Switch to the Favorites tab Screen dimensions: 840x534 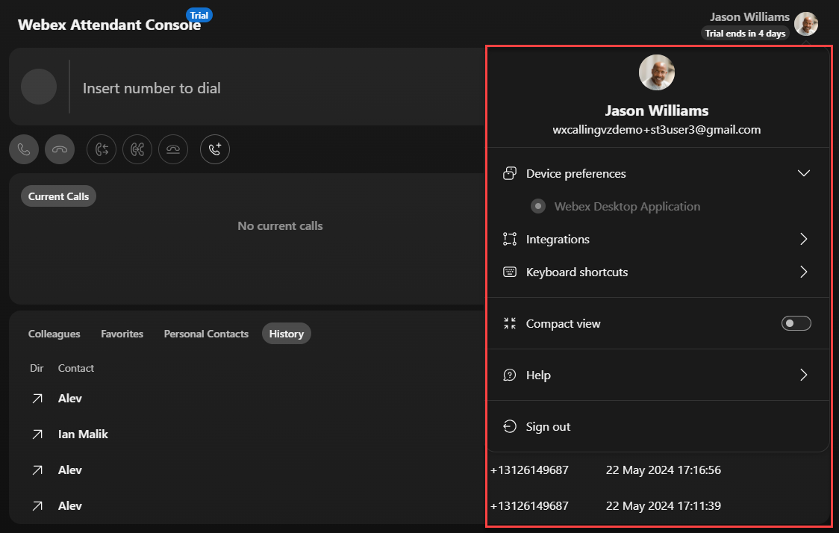(x=122, y=334)
